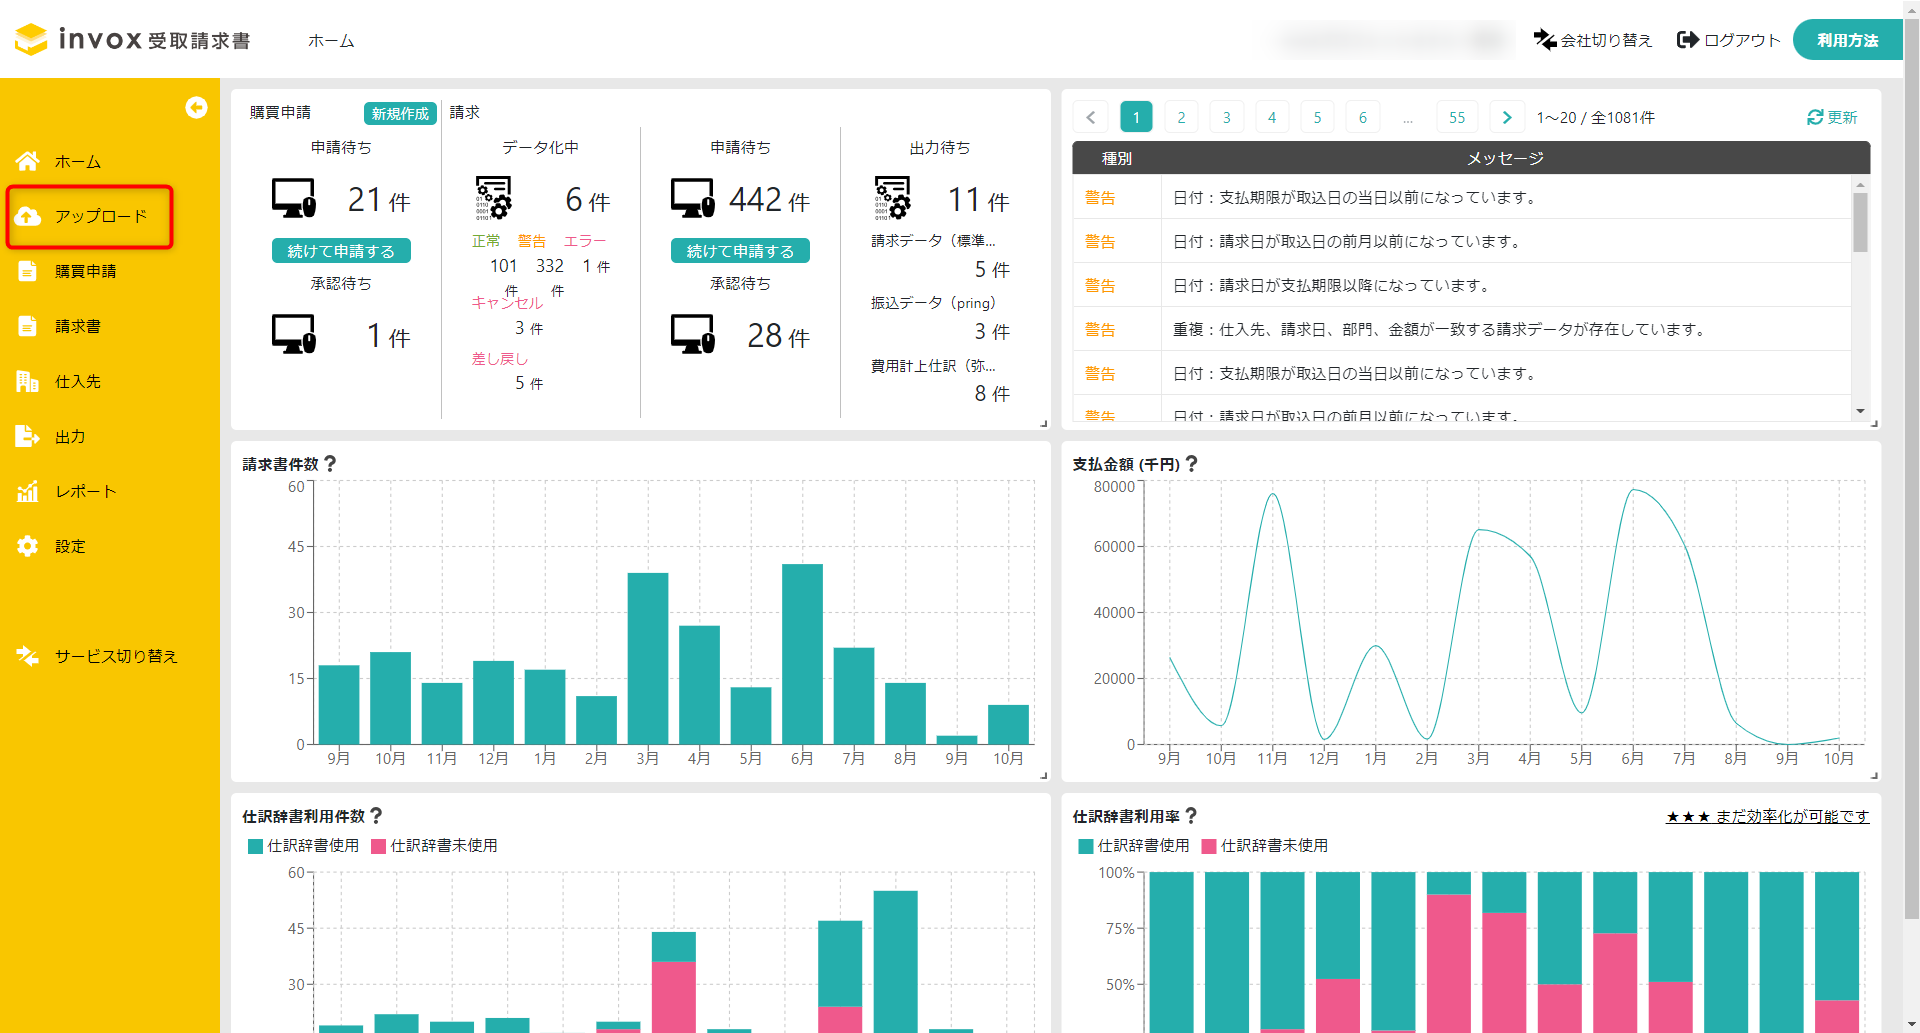This screenshot has width=1920, height=1033.
Task: Open the 利用方法 button
Action: [1847, 40]
